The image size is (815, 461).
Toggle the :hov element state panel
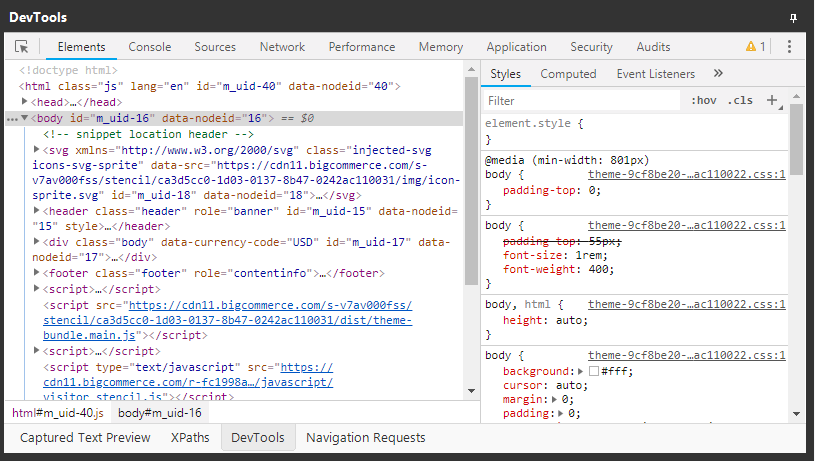tap(704, 100)
